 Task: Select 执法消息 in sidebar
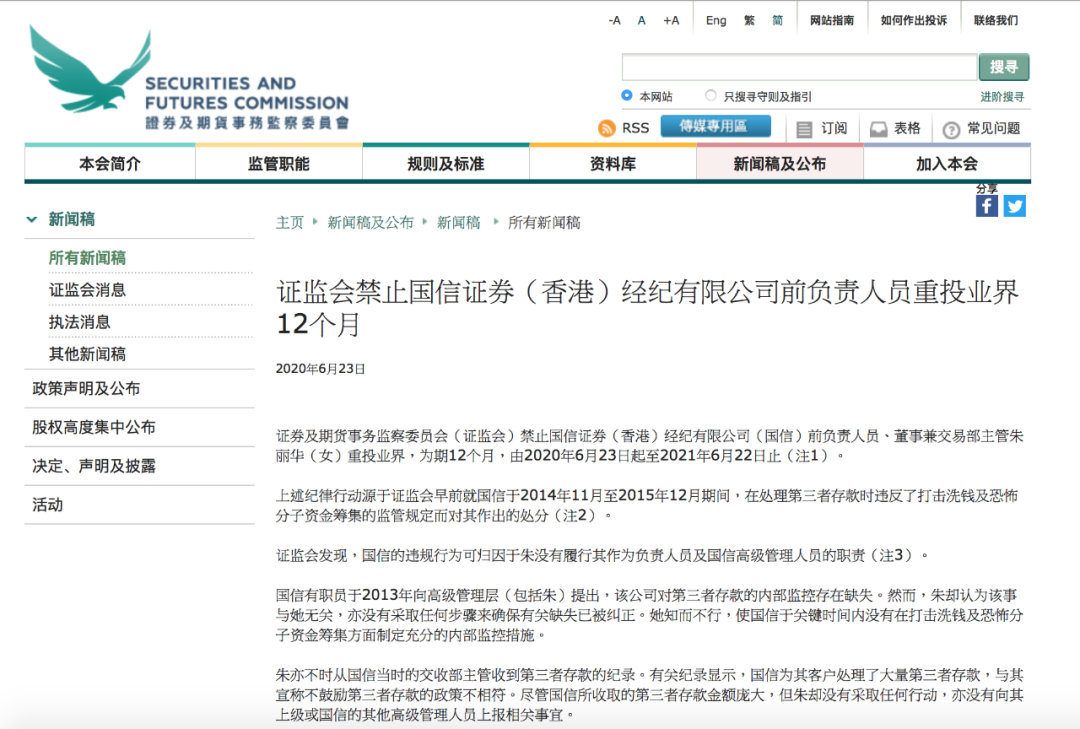[x=79, y=322]
